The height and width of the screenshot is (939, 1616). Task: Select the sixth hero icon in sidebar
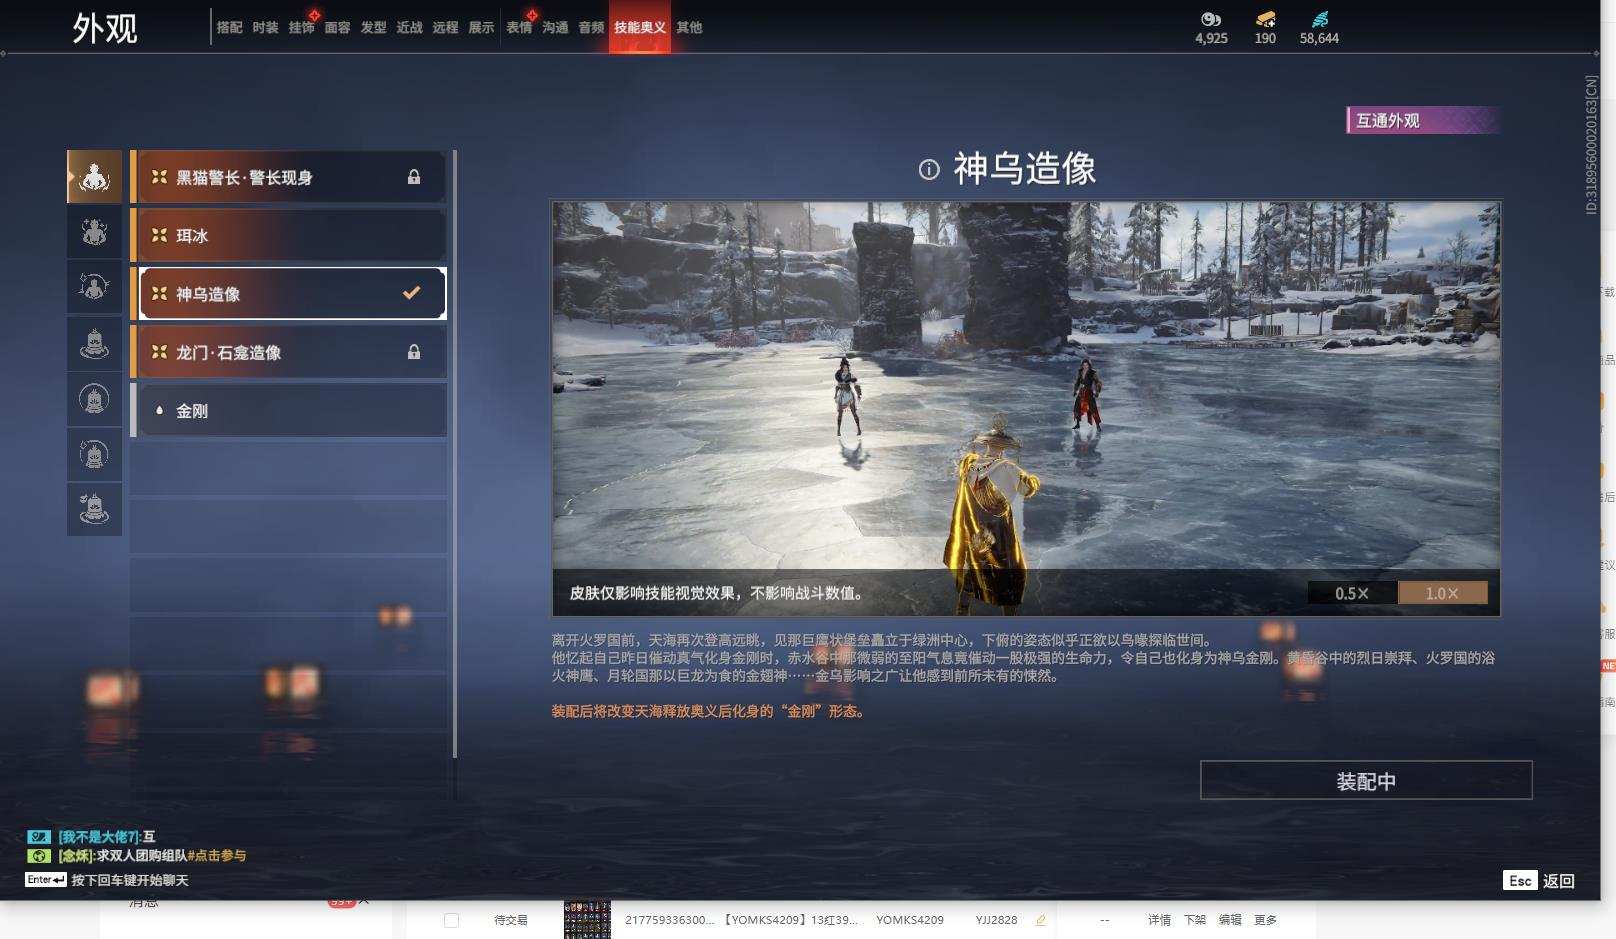coord(94,454)
